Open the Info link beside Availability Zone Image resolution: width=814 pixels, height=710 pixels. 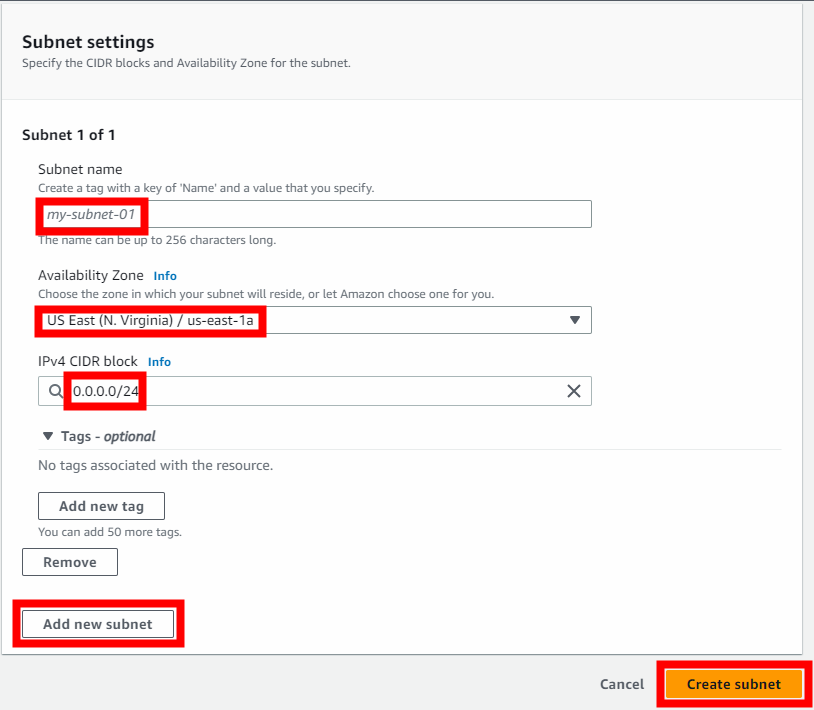click(164, 276)
